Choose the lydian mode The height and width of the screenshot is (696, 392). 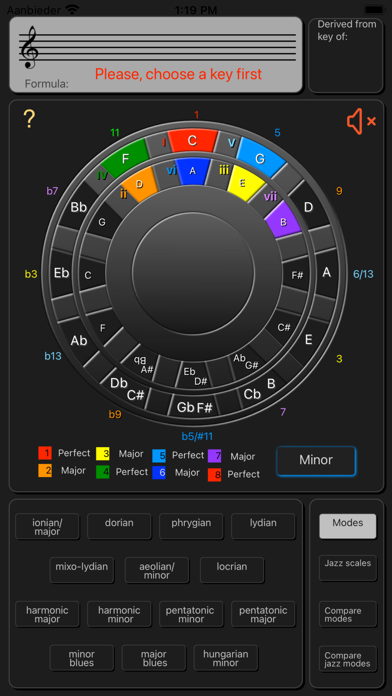(263, 526)
